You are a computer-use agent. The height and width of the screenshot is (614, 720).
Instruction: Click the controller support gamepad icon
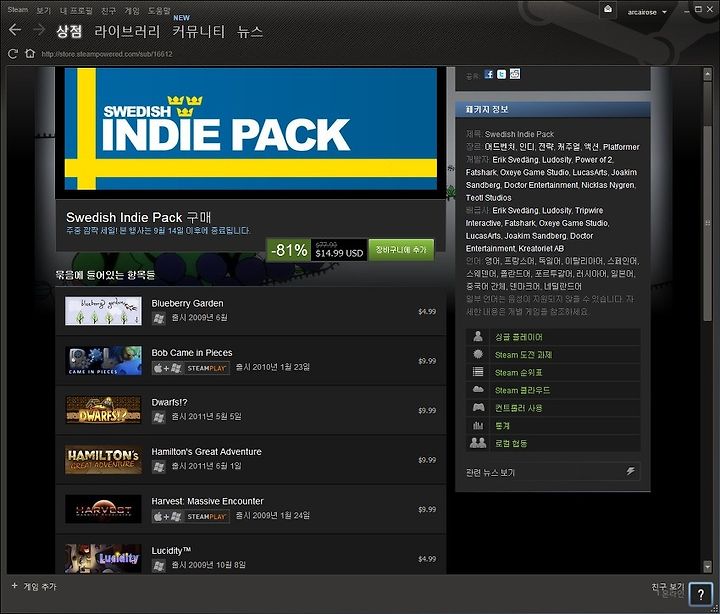478,407
